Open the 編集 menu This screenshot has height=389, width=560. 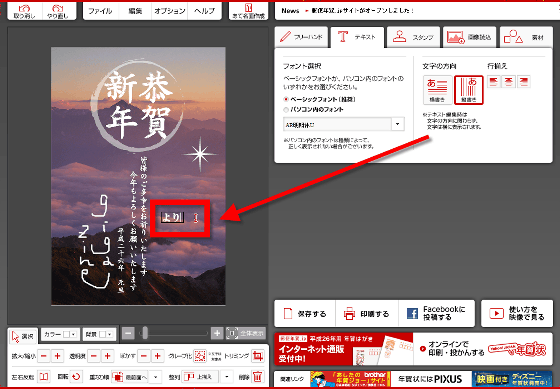tap(135, 11)
